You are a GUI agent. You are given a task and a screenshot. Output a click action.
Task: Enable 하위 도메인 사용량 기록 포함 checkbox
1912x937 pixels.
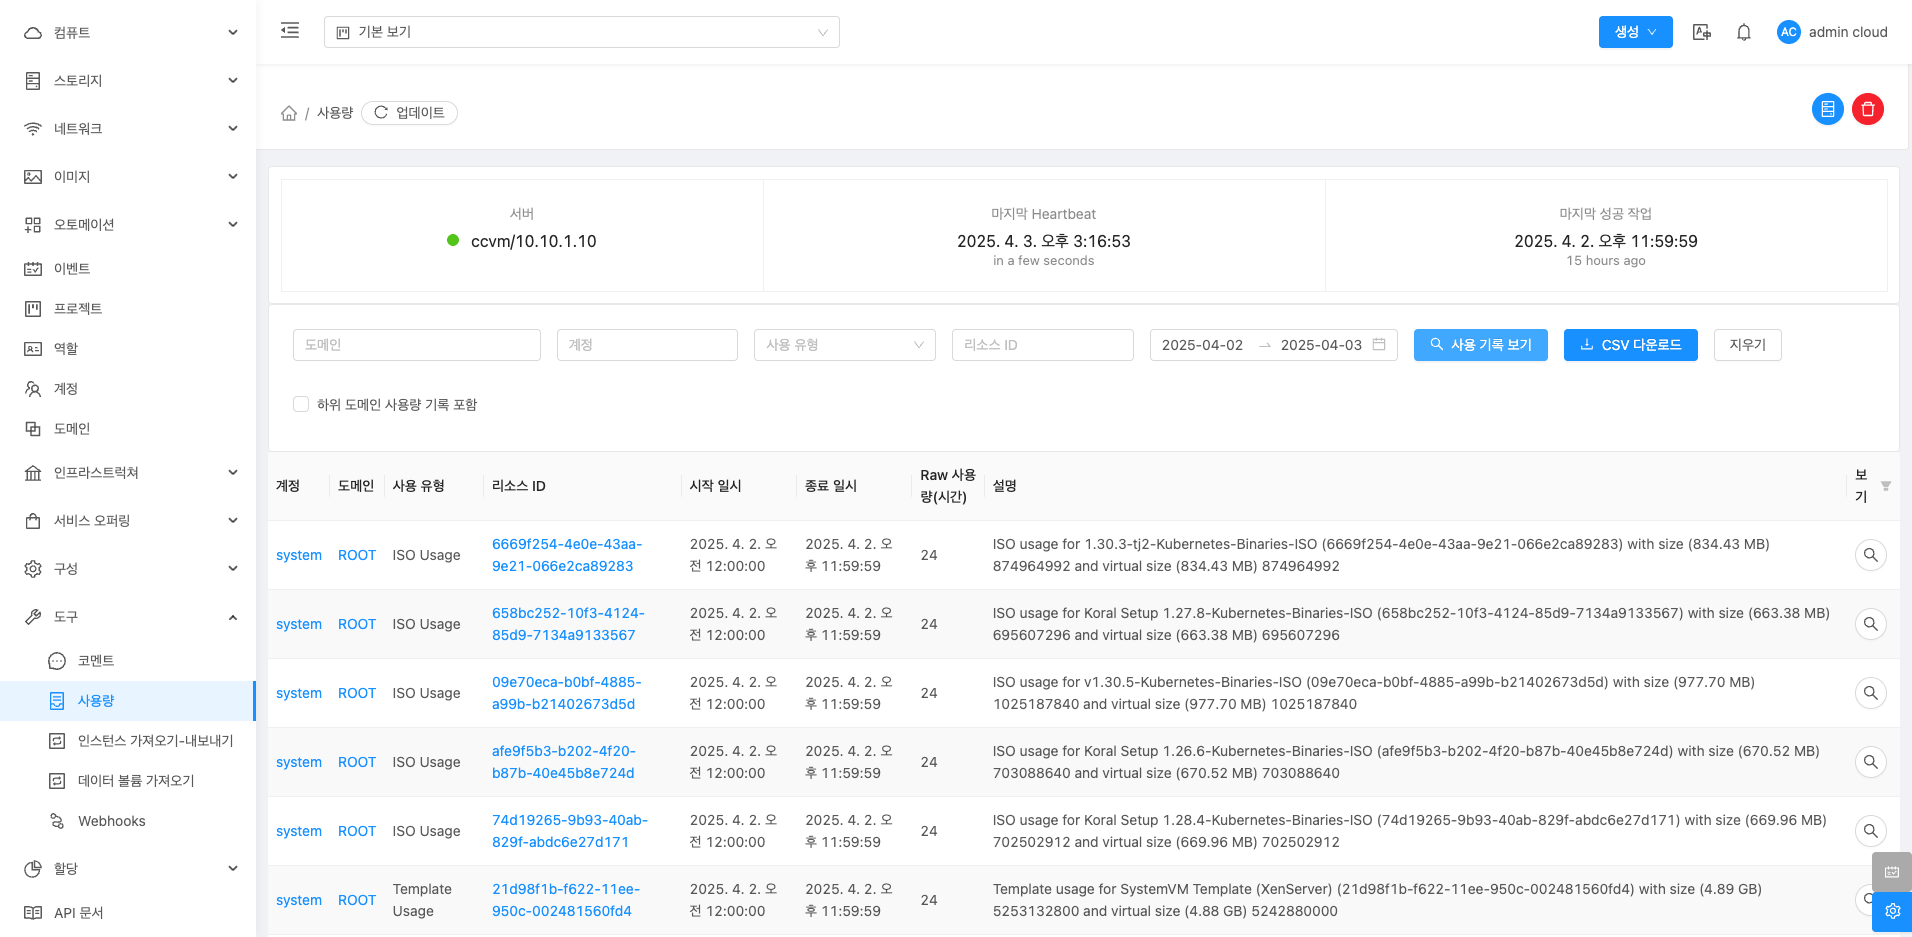301,404
